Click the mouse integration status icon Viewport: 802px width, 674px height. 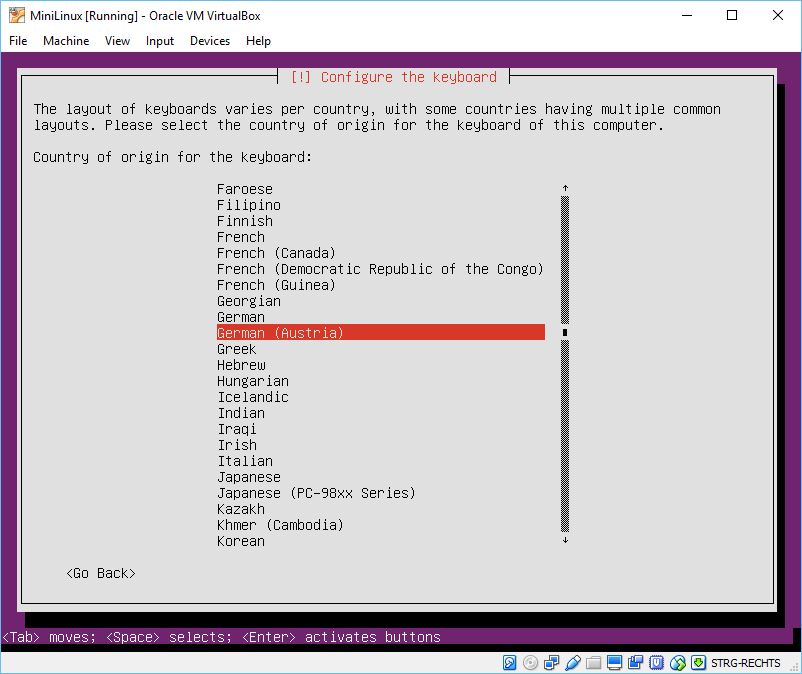click(x=678, y=662)
